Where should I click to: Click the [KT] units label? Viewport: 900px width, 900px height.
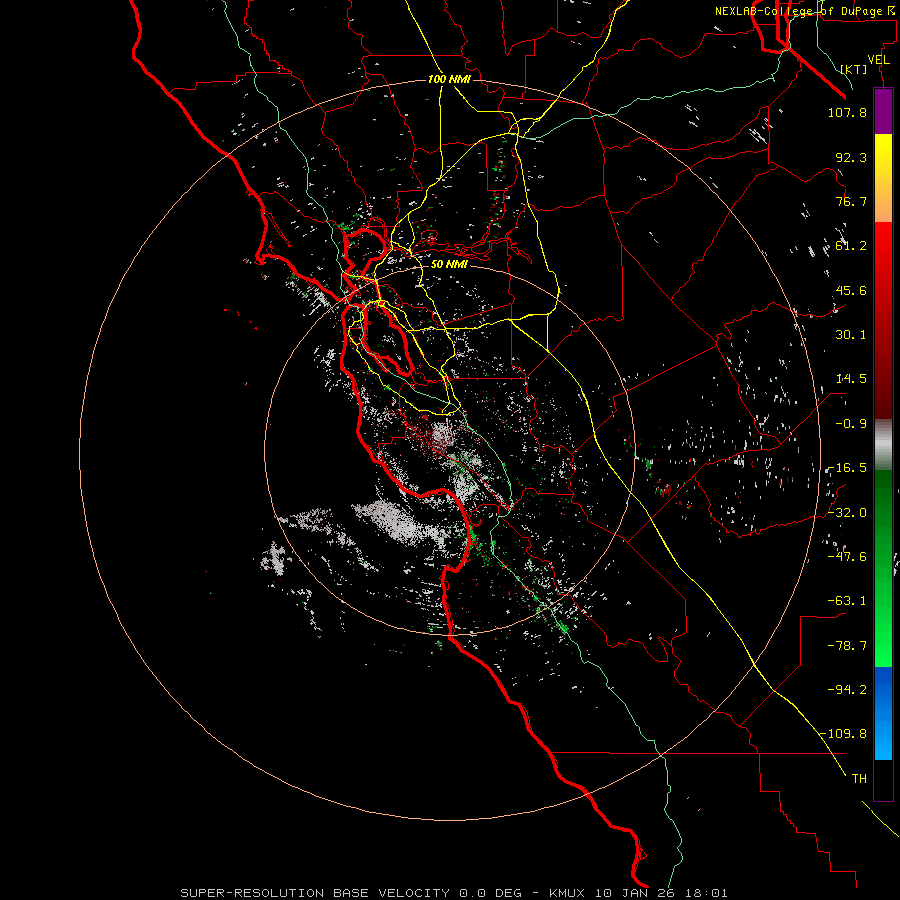854,69
